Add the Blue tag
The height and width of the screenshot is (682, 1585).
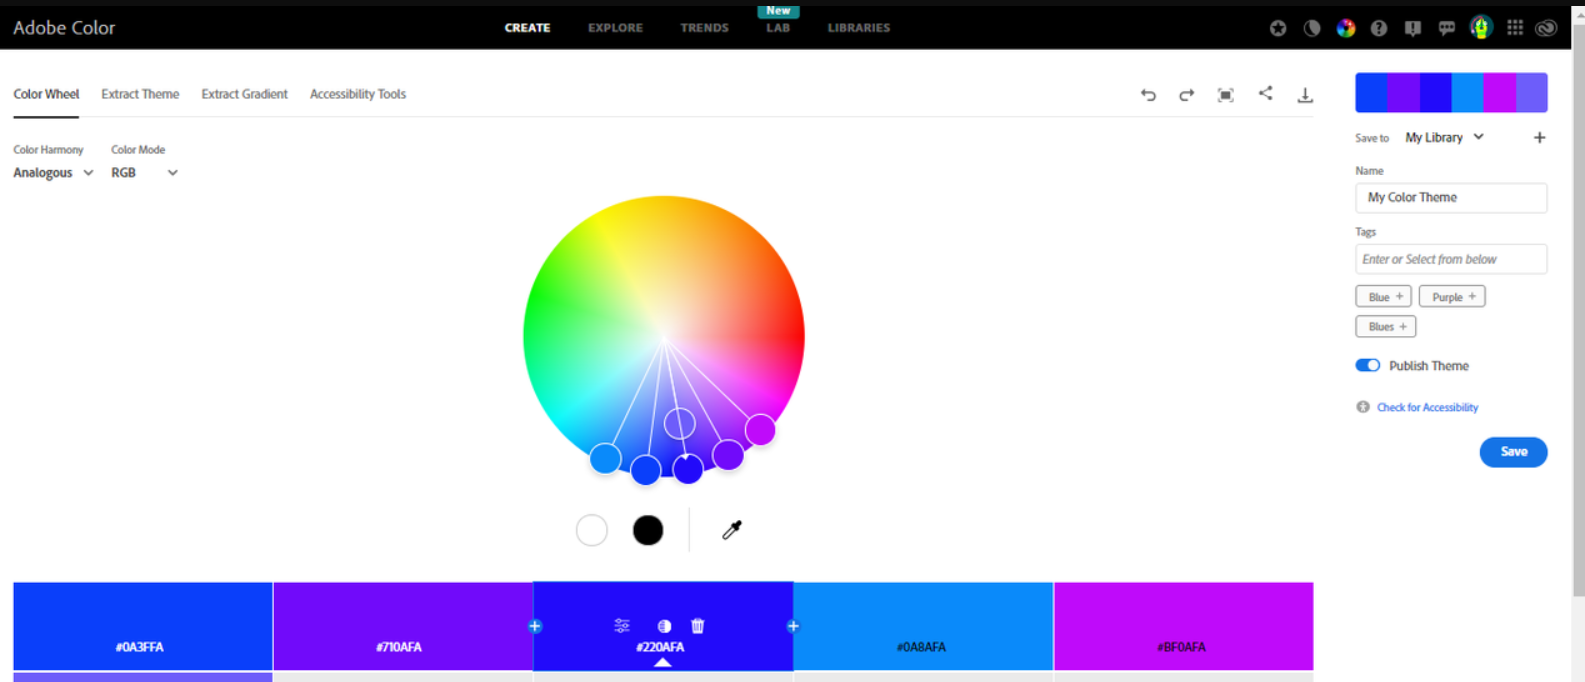tap(1383, 297)
